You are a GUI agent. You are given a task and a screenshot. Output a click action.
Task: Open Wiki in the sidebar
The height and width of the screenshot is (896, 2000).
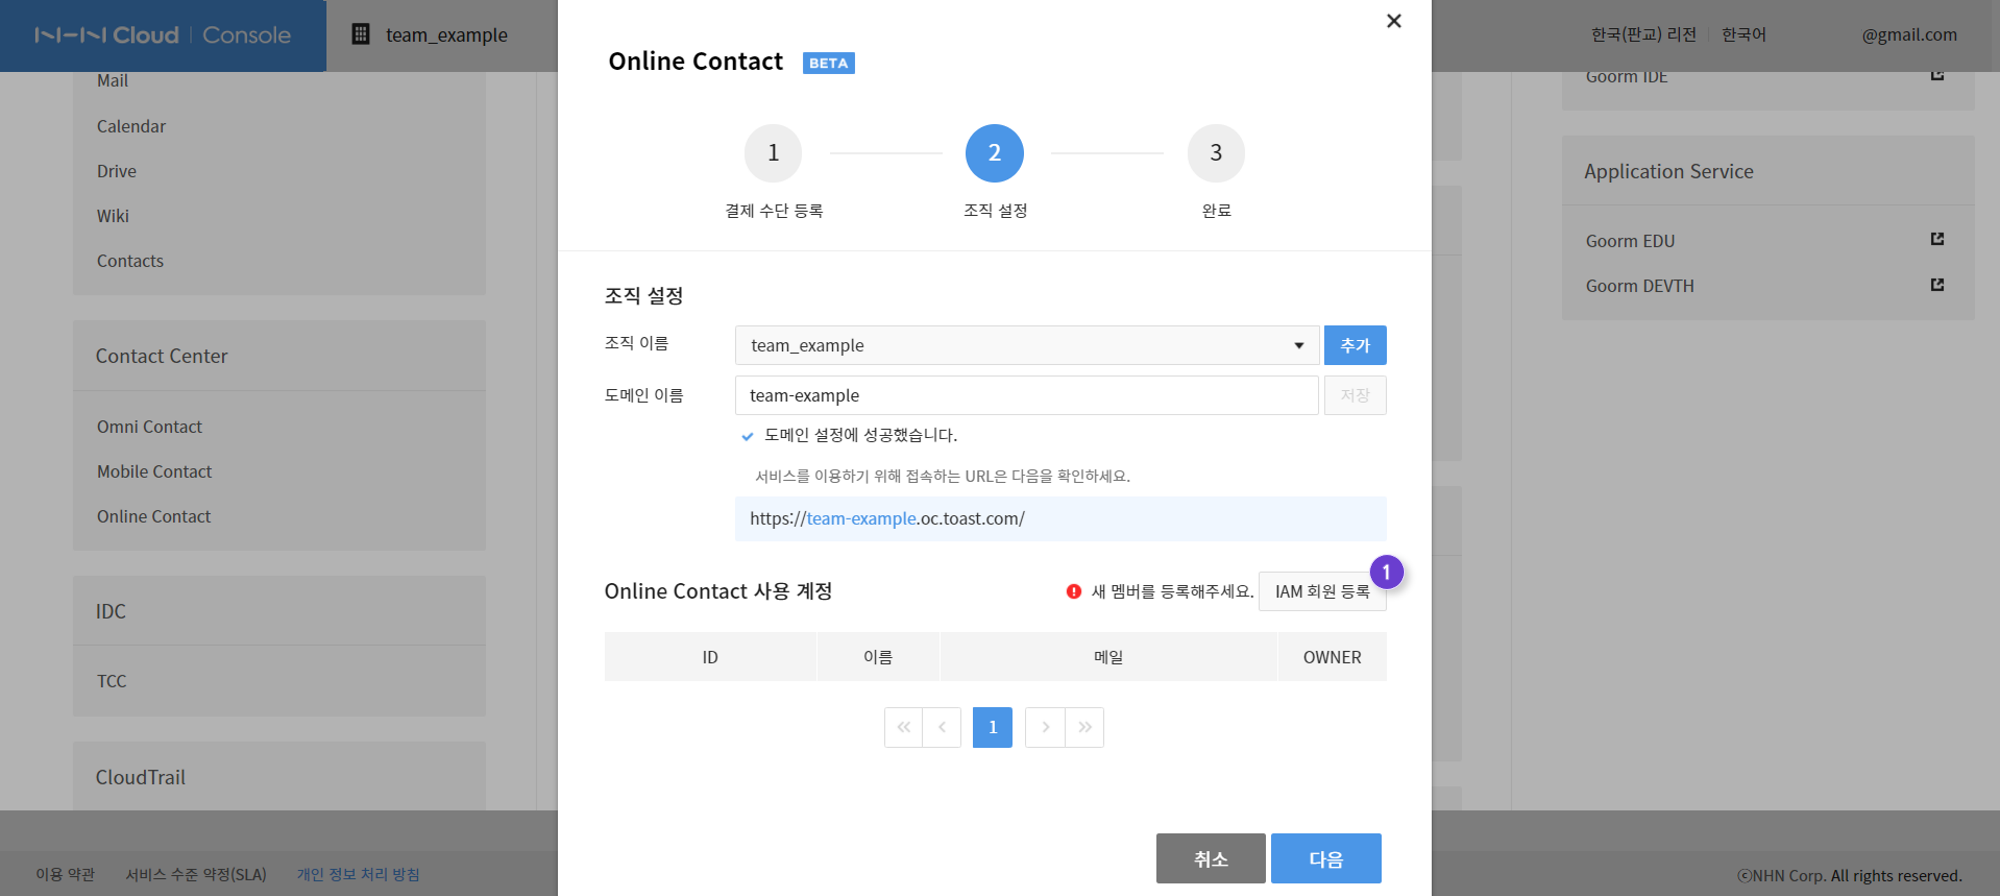113,216
